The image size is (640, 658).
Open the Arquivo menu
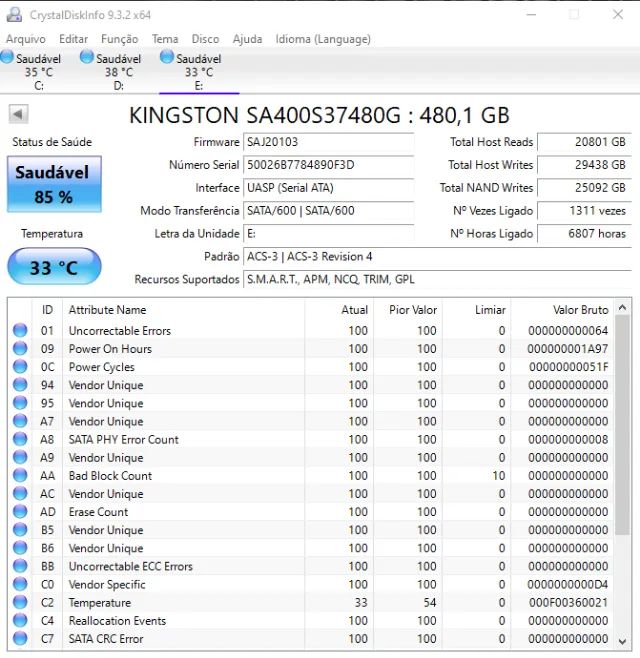coord(26,39)
